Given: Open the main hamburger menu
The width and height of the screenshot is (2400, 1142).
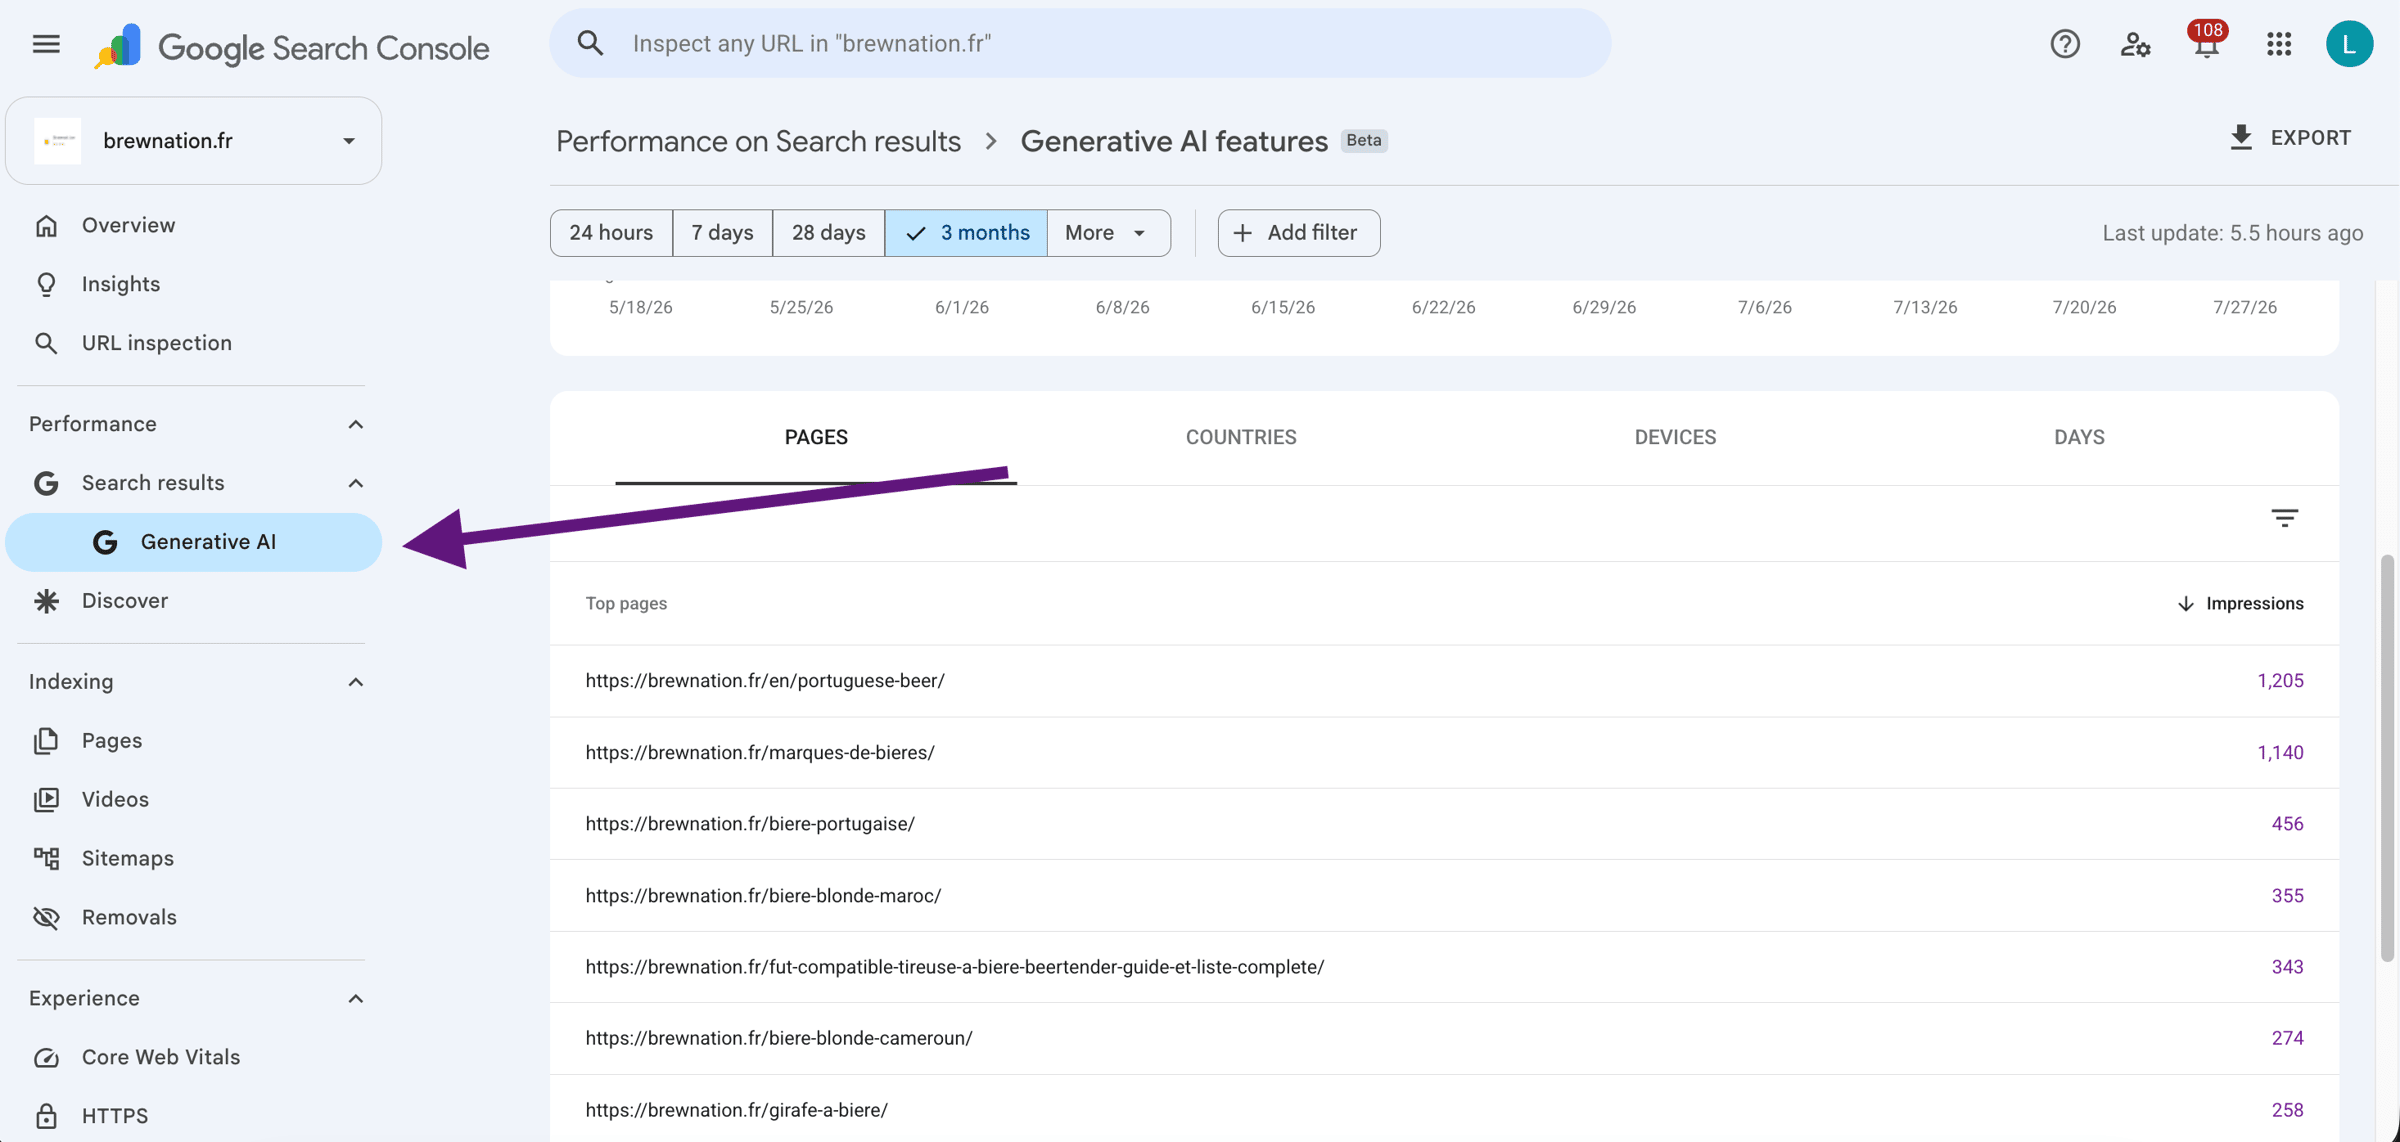Looking at the screenshot, I should (x=46, y=44).
